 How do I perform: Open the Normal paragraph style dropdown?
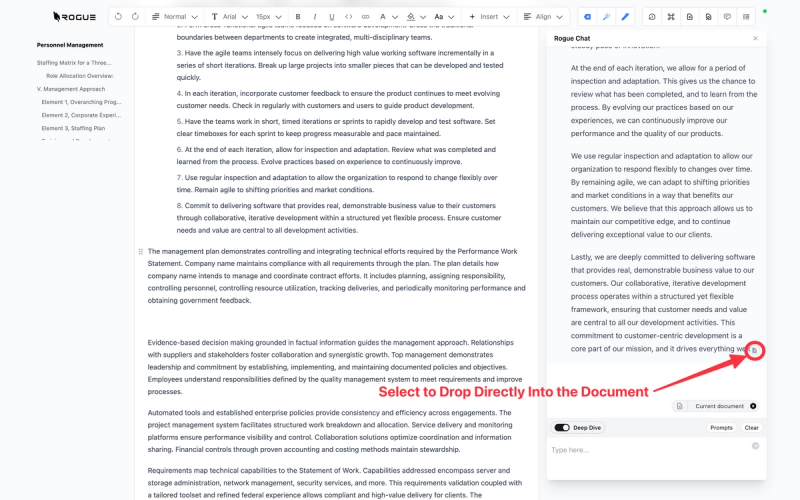174,17
